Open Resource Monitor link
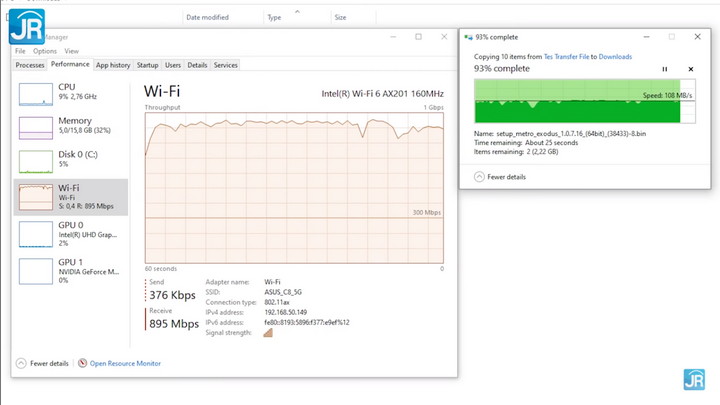The width and height of the screenshot is (720, 405). tap(125, 363)
